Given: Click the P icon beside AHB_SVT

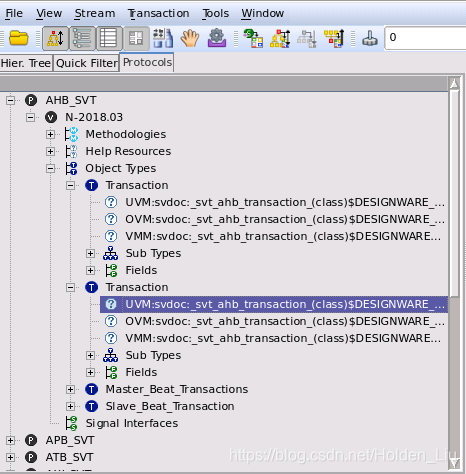Looking at the screenshot, I should tap(31, 100).
